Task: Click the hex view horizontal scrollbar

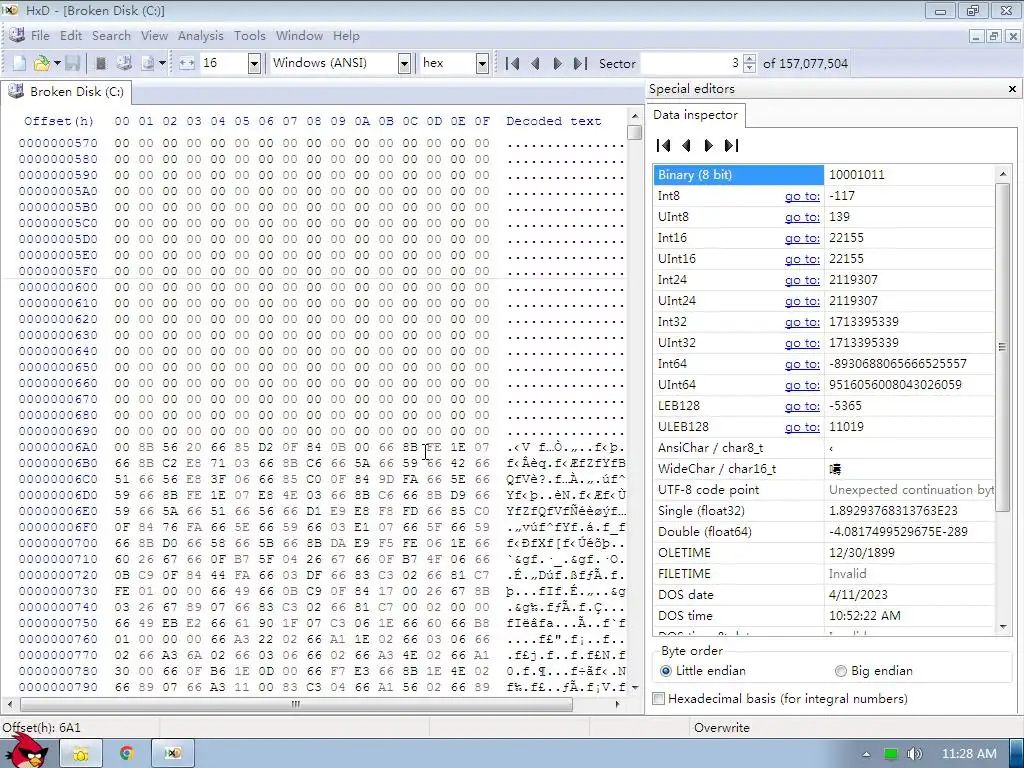Action: tap(296, 704)
